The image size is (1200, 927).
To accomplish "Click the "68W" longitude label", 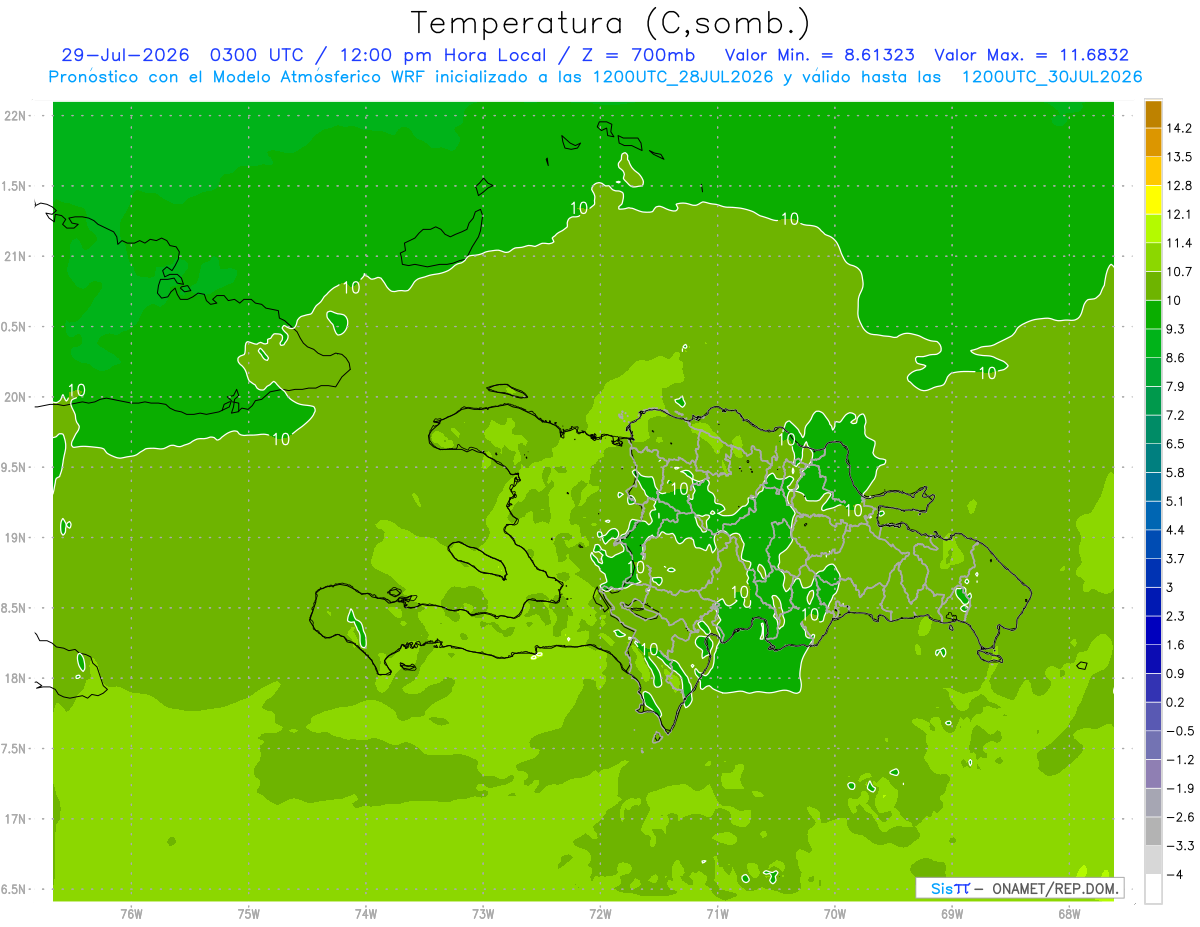I will (x=1068, y=914).
